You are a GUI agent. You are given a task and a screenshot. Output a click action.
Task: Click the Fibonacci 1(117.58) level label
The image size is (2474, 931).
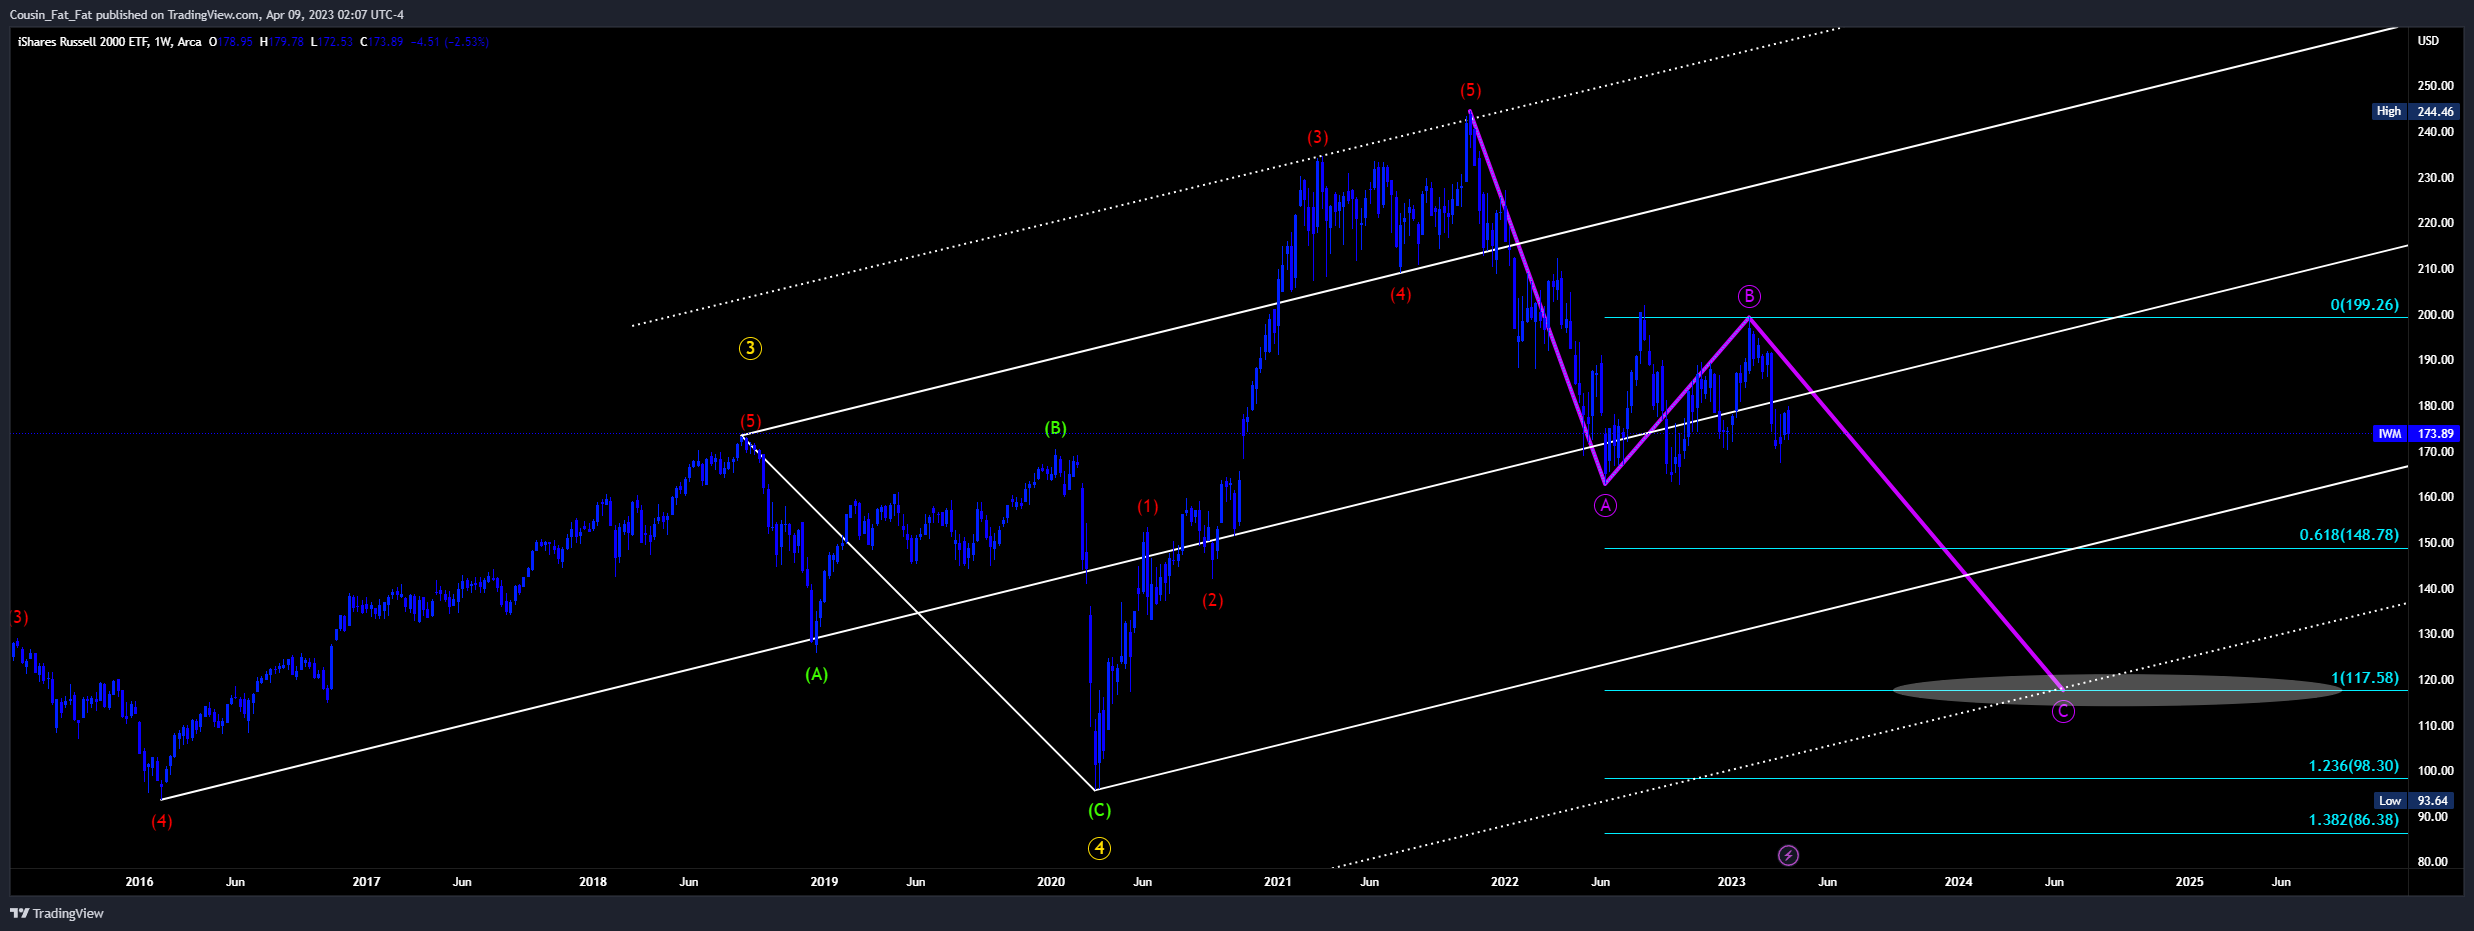click(2365, 678)
